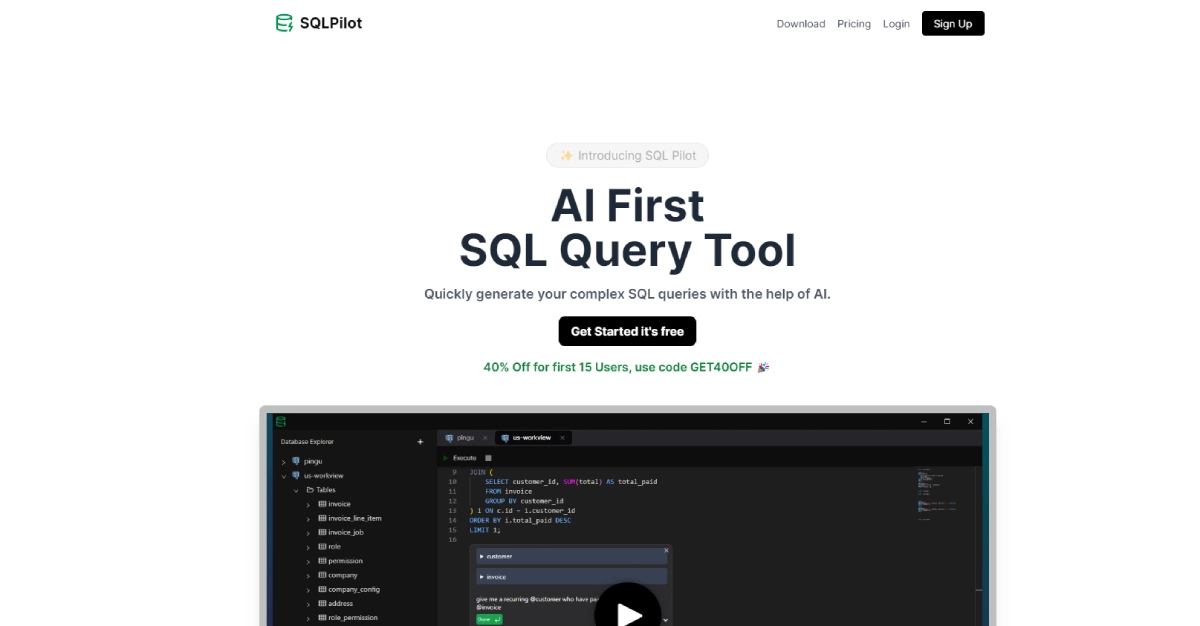Viewport: 1200px width, 626px height.
Task: Switch to the us-workview editor tab
Action: pyautogui.click(x=527, y=438)
